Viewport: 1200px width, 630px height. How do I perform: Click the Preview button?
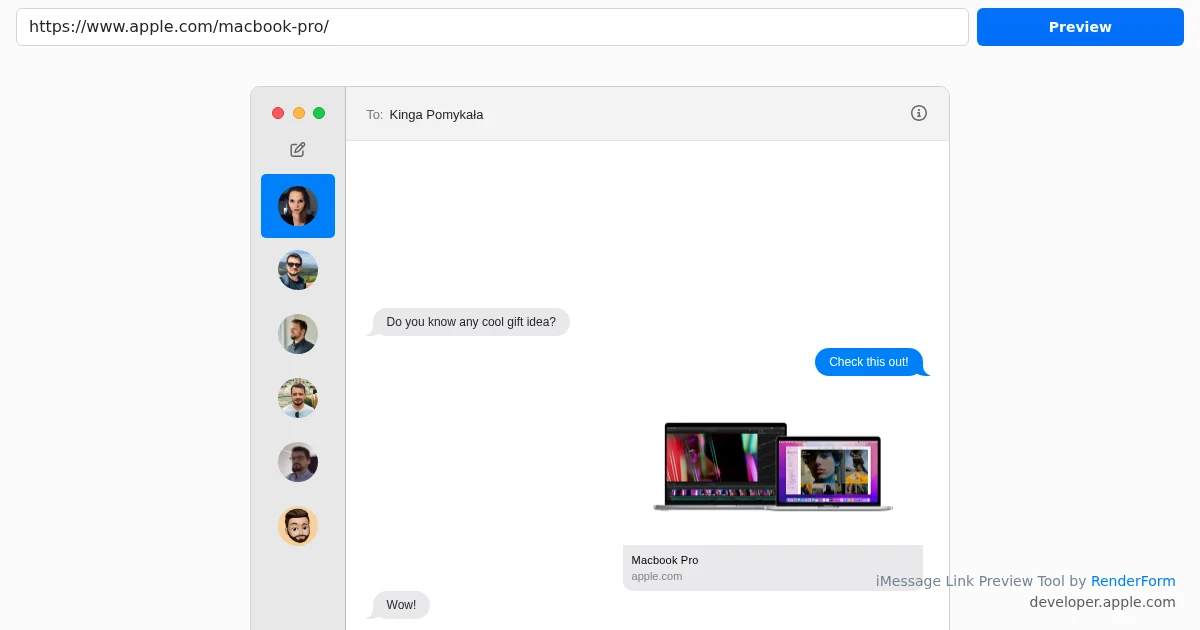click(1080, 27)
